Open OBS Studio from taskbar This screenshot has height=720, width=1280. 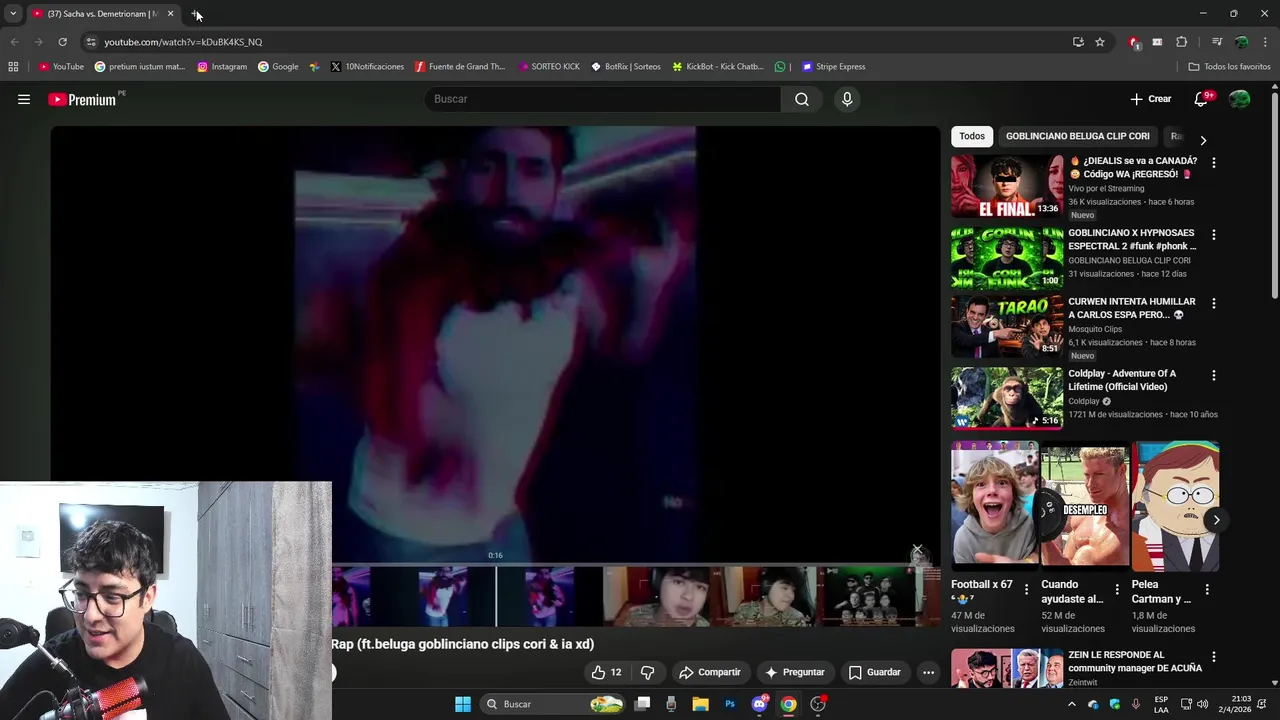(818, 704)
